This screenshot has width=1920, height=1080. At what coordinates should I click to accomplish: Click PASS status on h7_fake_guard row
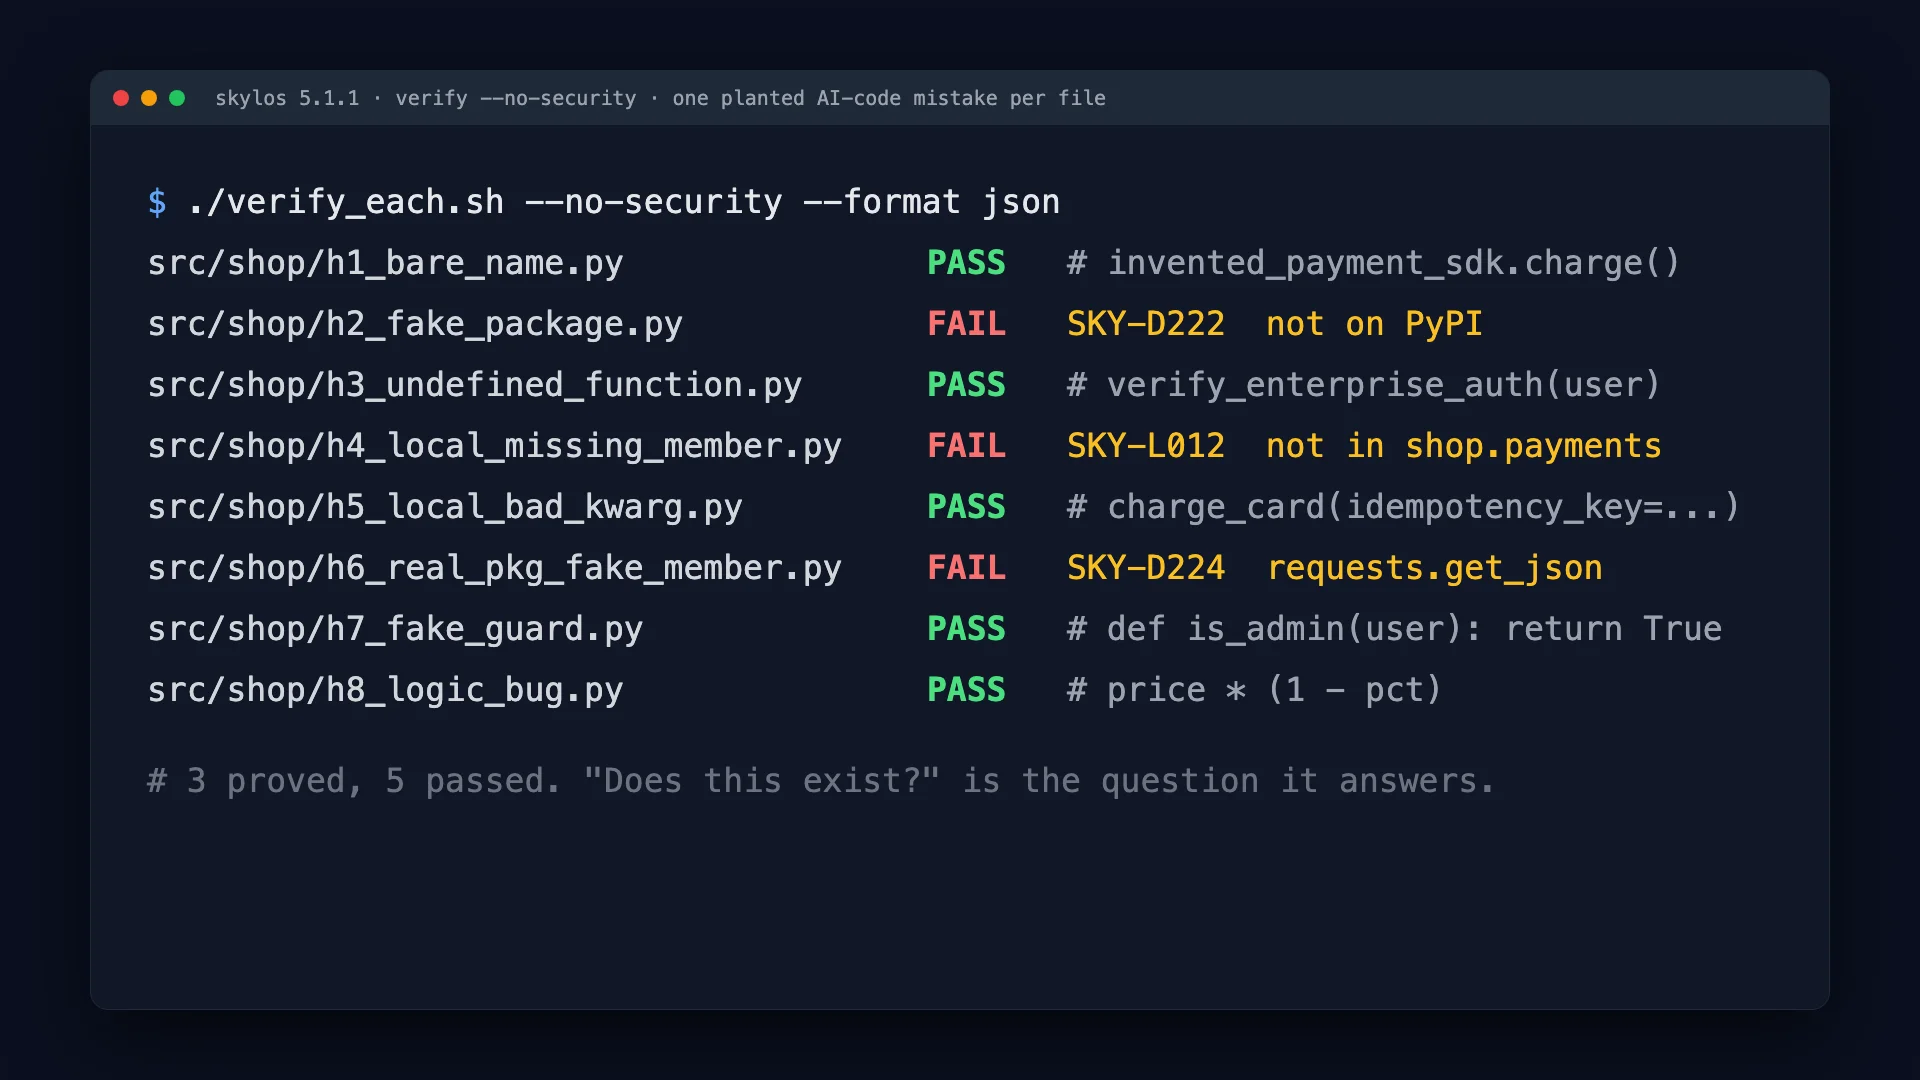point(966,629)
